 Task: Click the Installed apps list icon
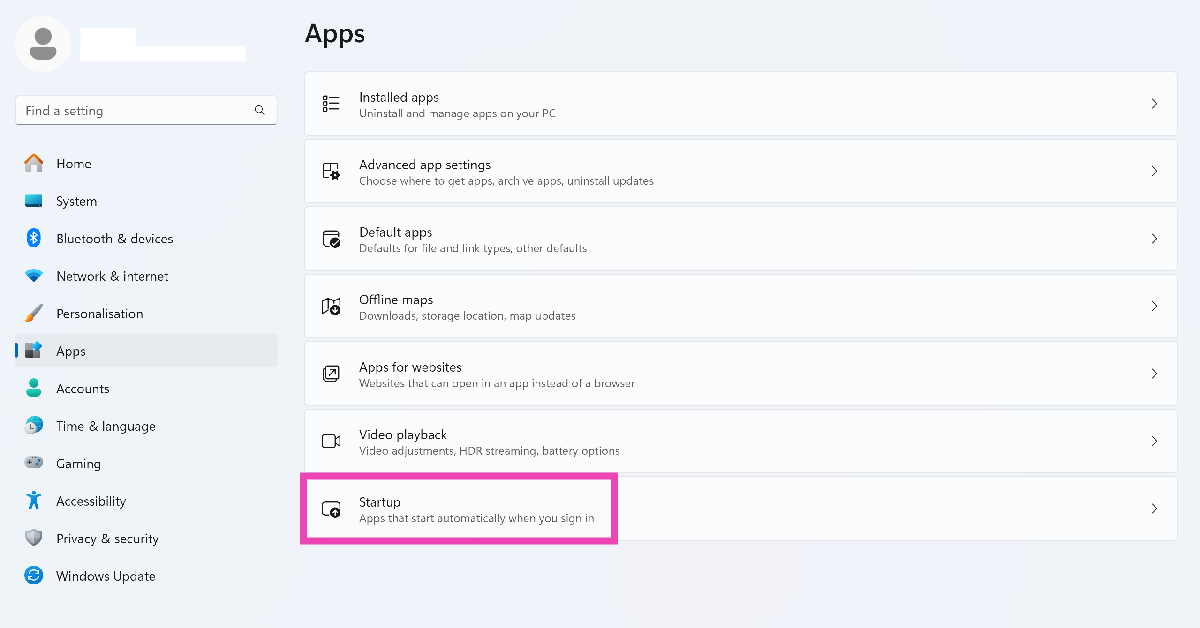pos(331,104)
